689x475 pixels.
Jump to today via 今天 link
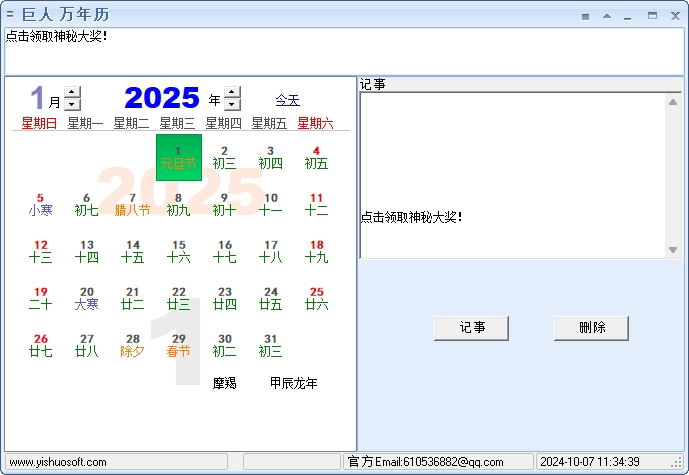(x=288, y=100)
